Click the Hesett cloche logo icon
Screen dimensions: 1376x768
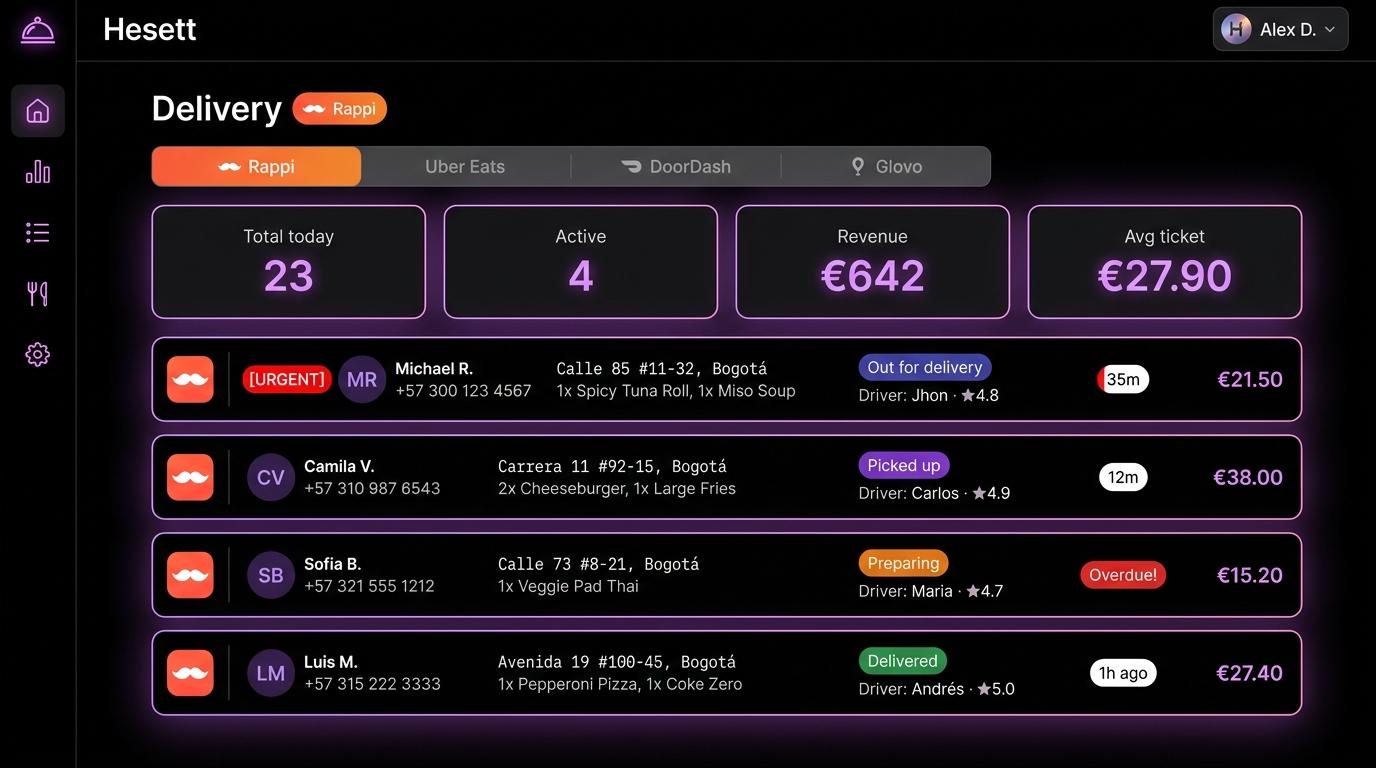click(38, 30)
